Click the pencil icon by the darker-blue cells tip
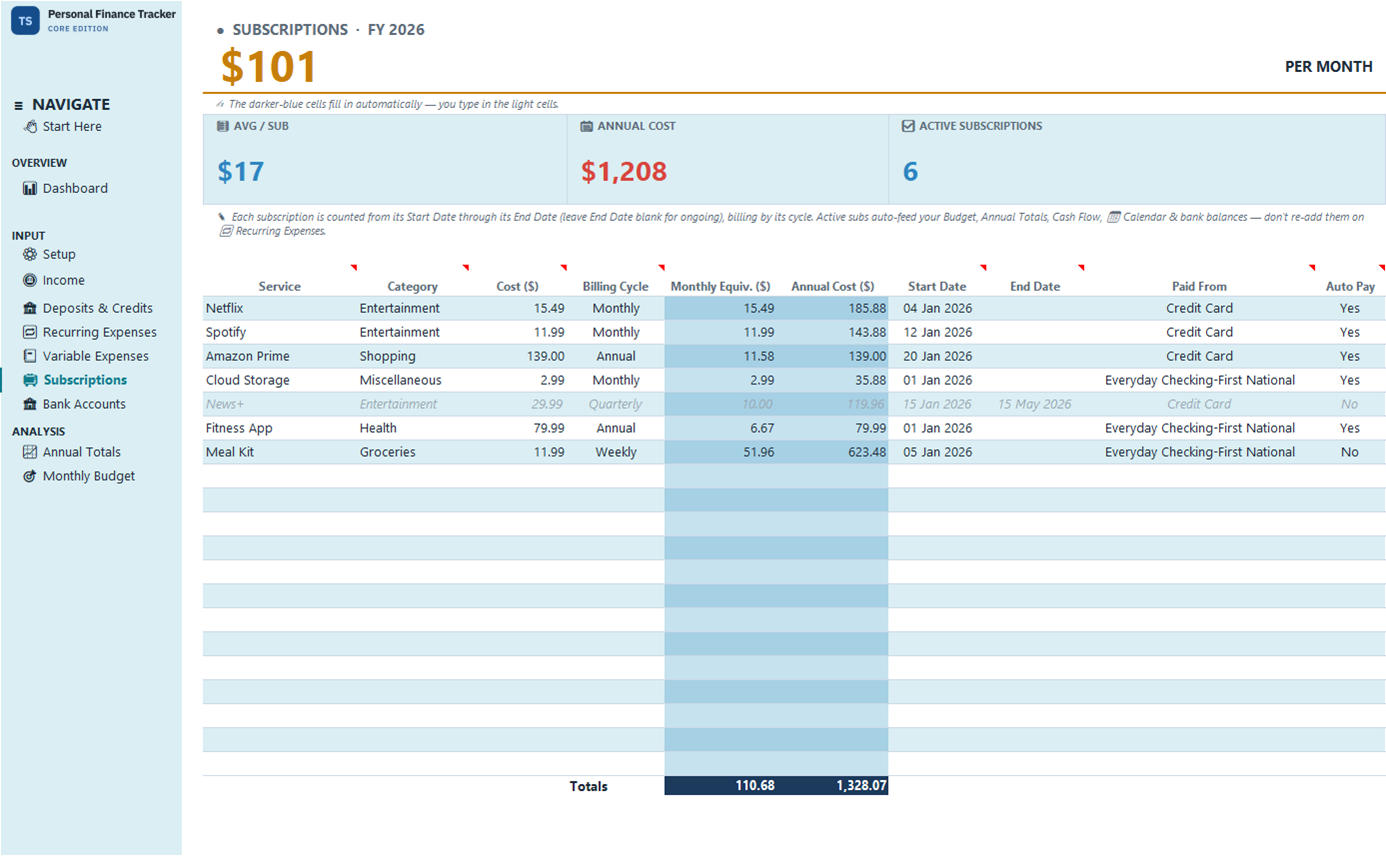1386x856 pixels. coord(220,104)
